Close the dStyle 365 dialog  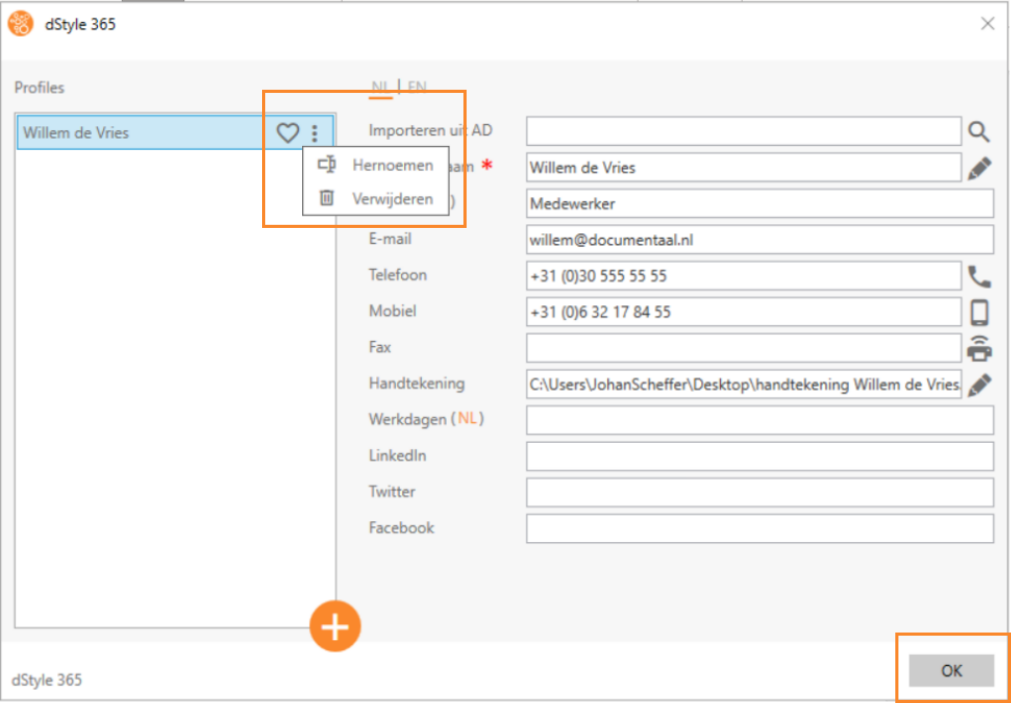(x=987, y=25)
